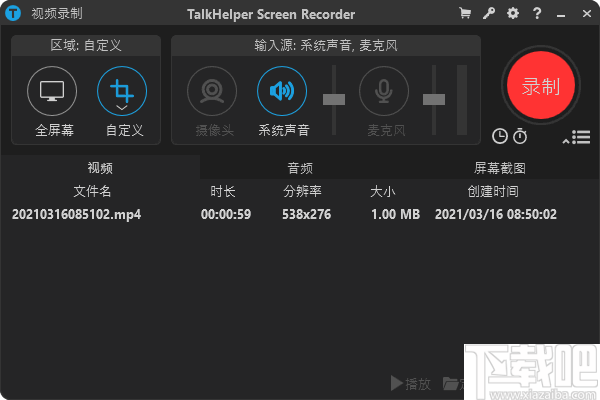This screenshot has width=600, height=400.
Task: Open the shopping cart purchase icon
Action: coord(465,13)
